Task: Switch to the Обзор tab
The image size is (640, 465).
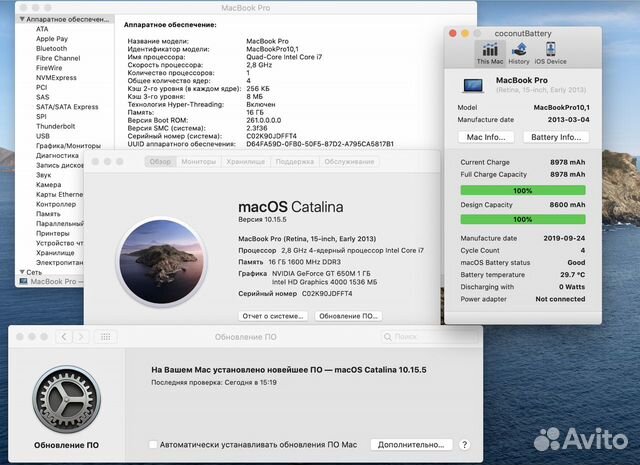Action: pyautogui.click(x=160, y=162)
